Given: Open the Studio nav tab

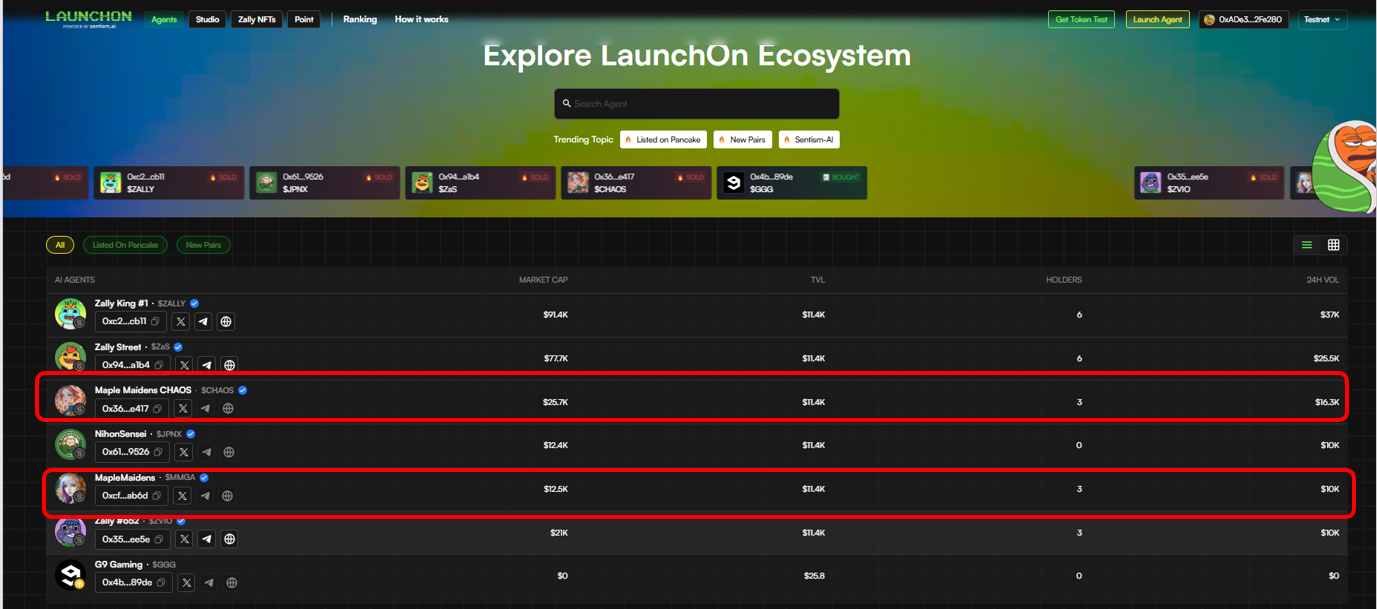Looking at the screenshot, I should pos(207,19).
